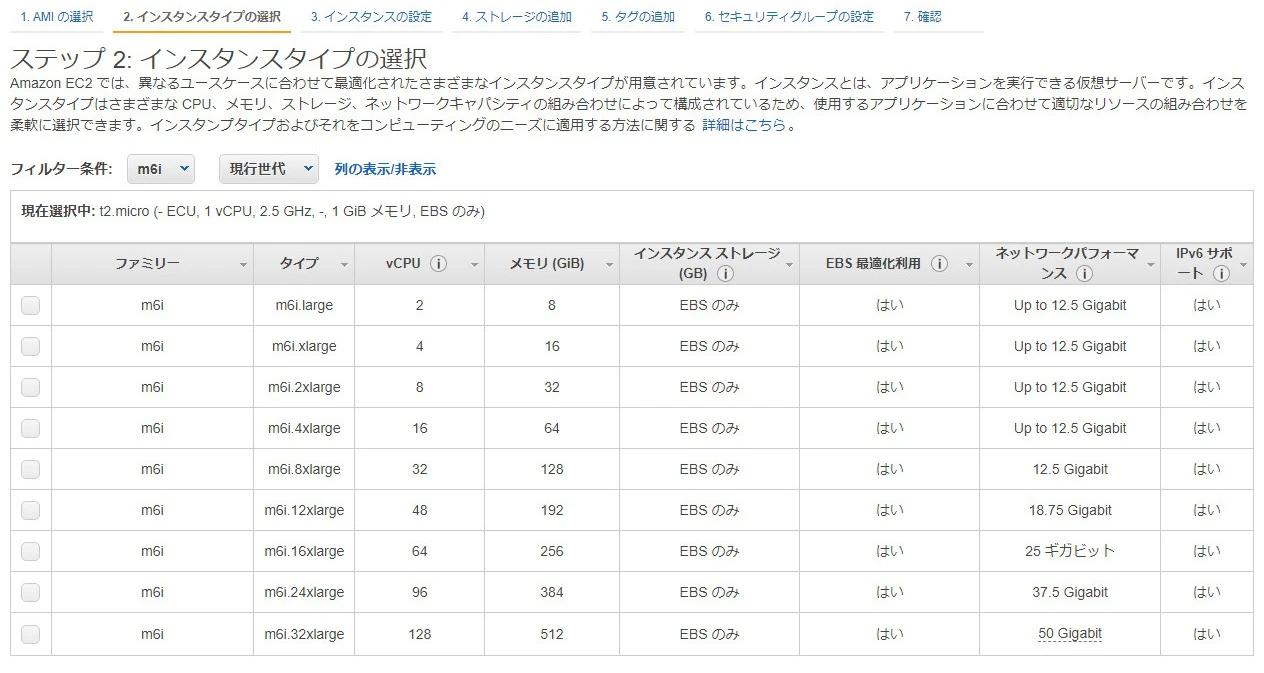Select the m6i.xlarge instance checkbox
The height and width of the screenshot is (673, 1264).
(30, 346)
